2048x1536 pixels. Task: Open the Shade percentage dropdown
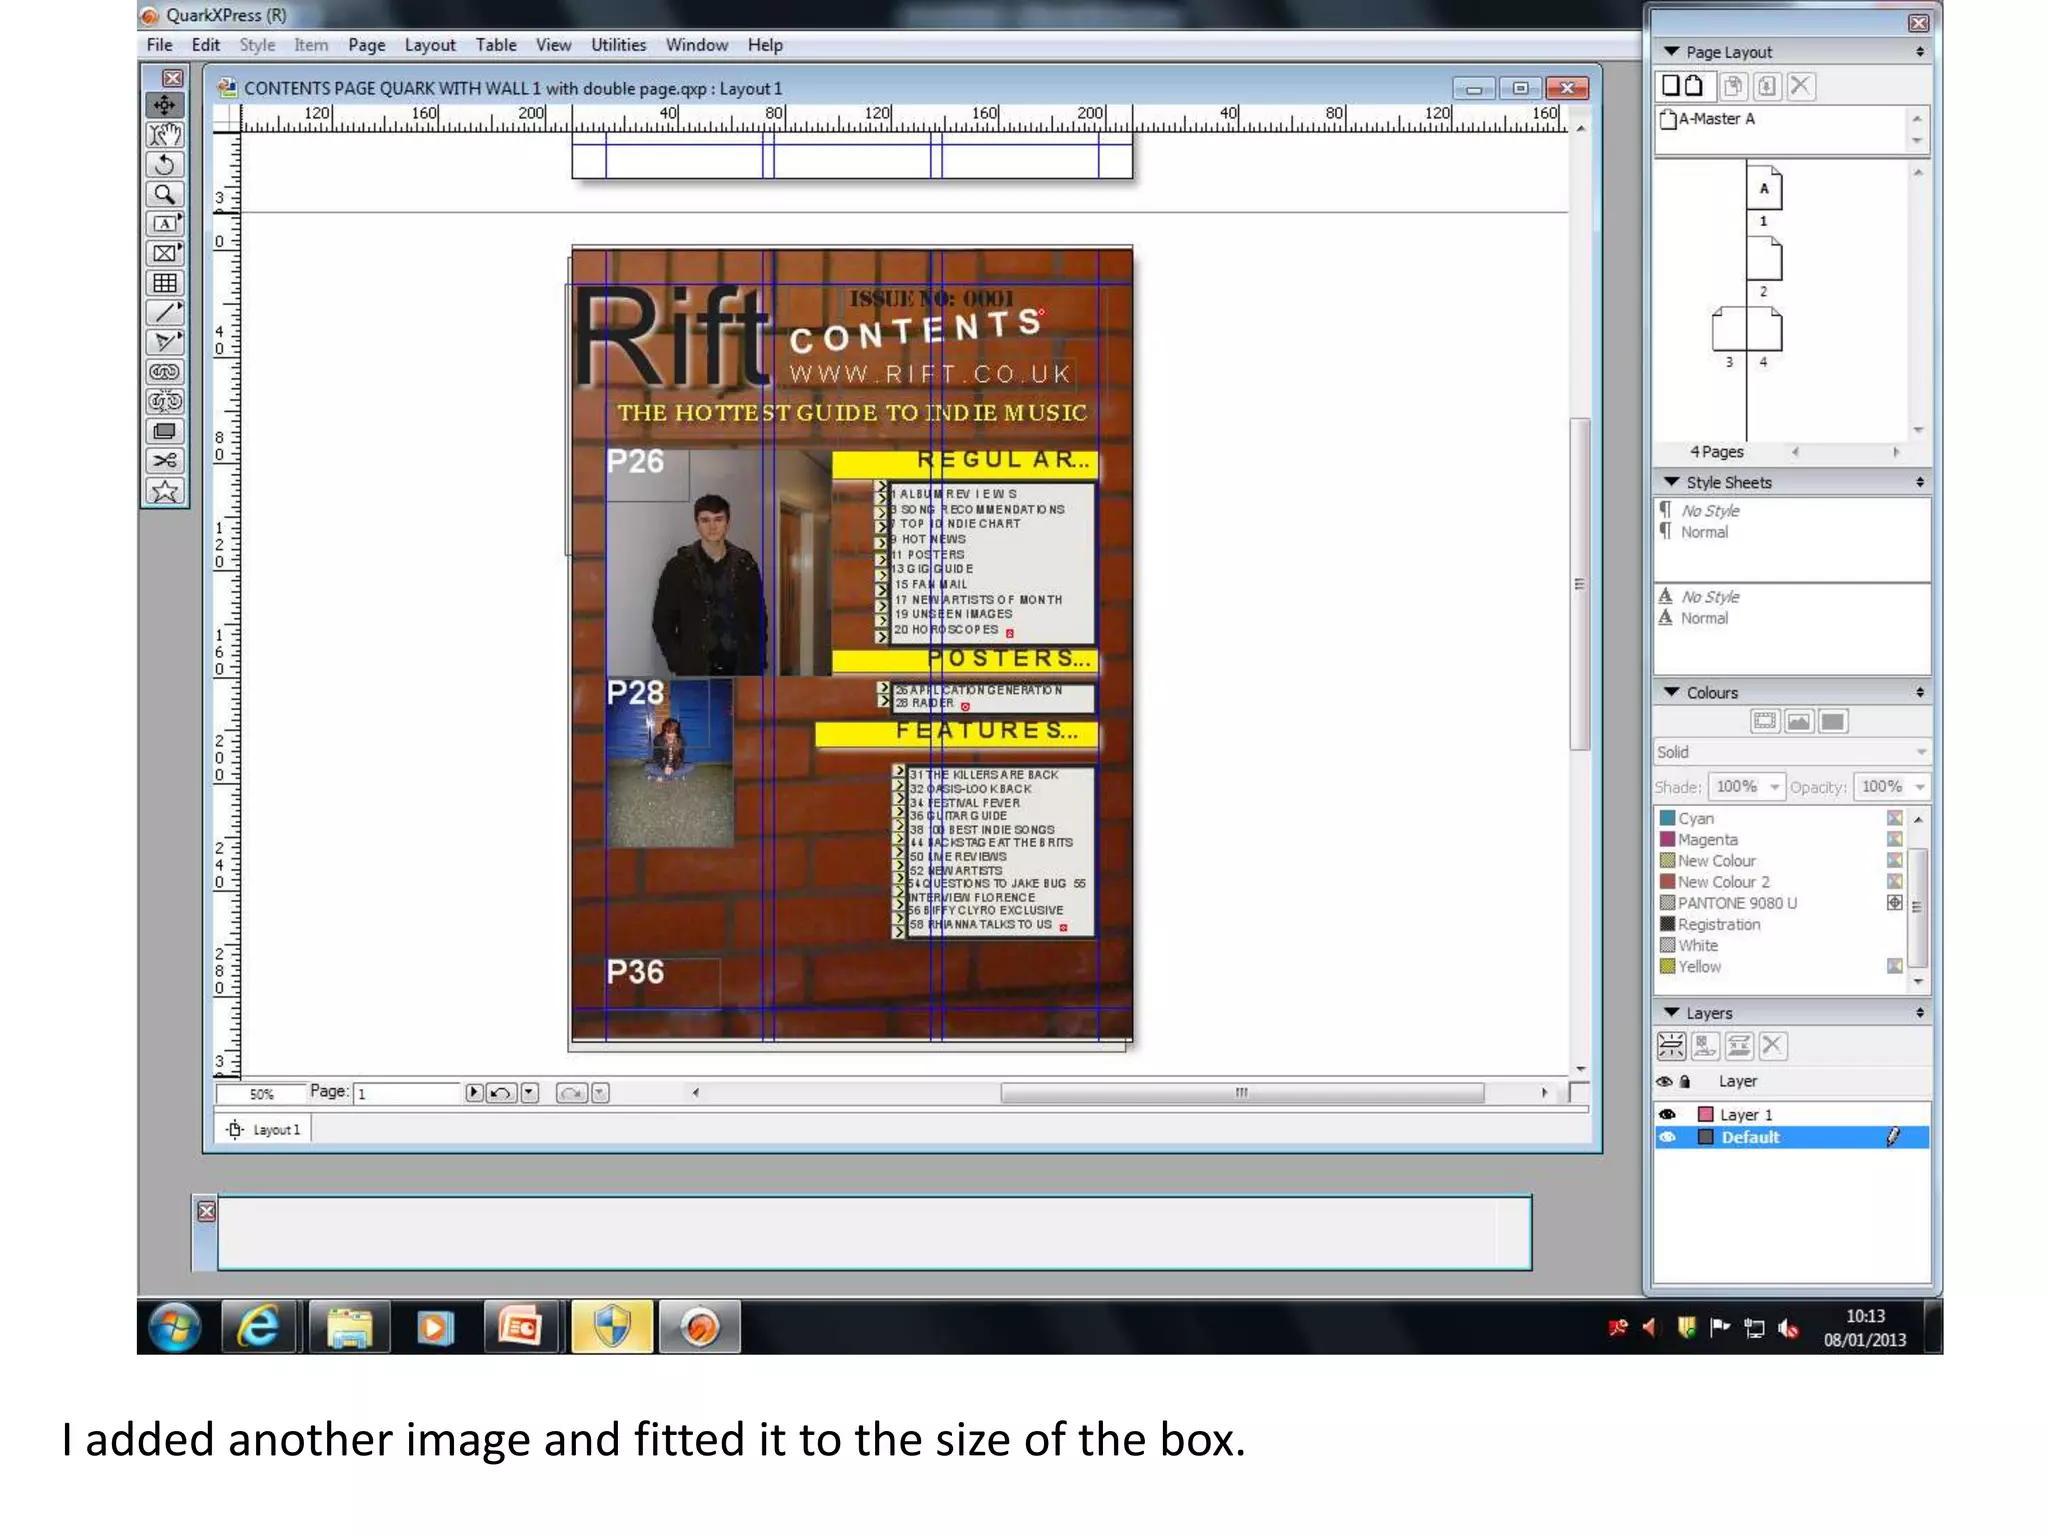[1774, 787]
